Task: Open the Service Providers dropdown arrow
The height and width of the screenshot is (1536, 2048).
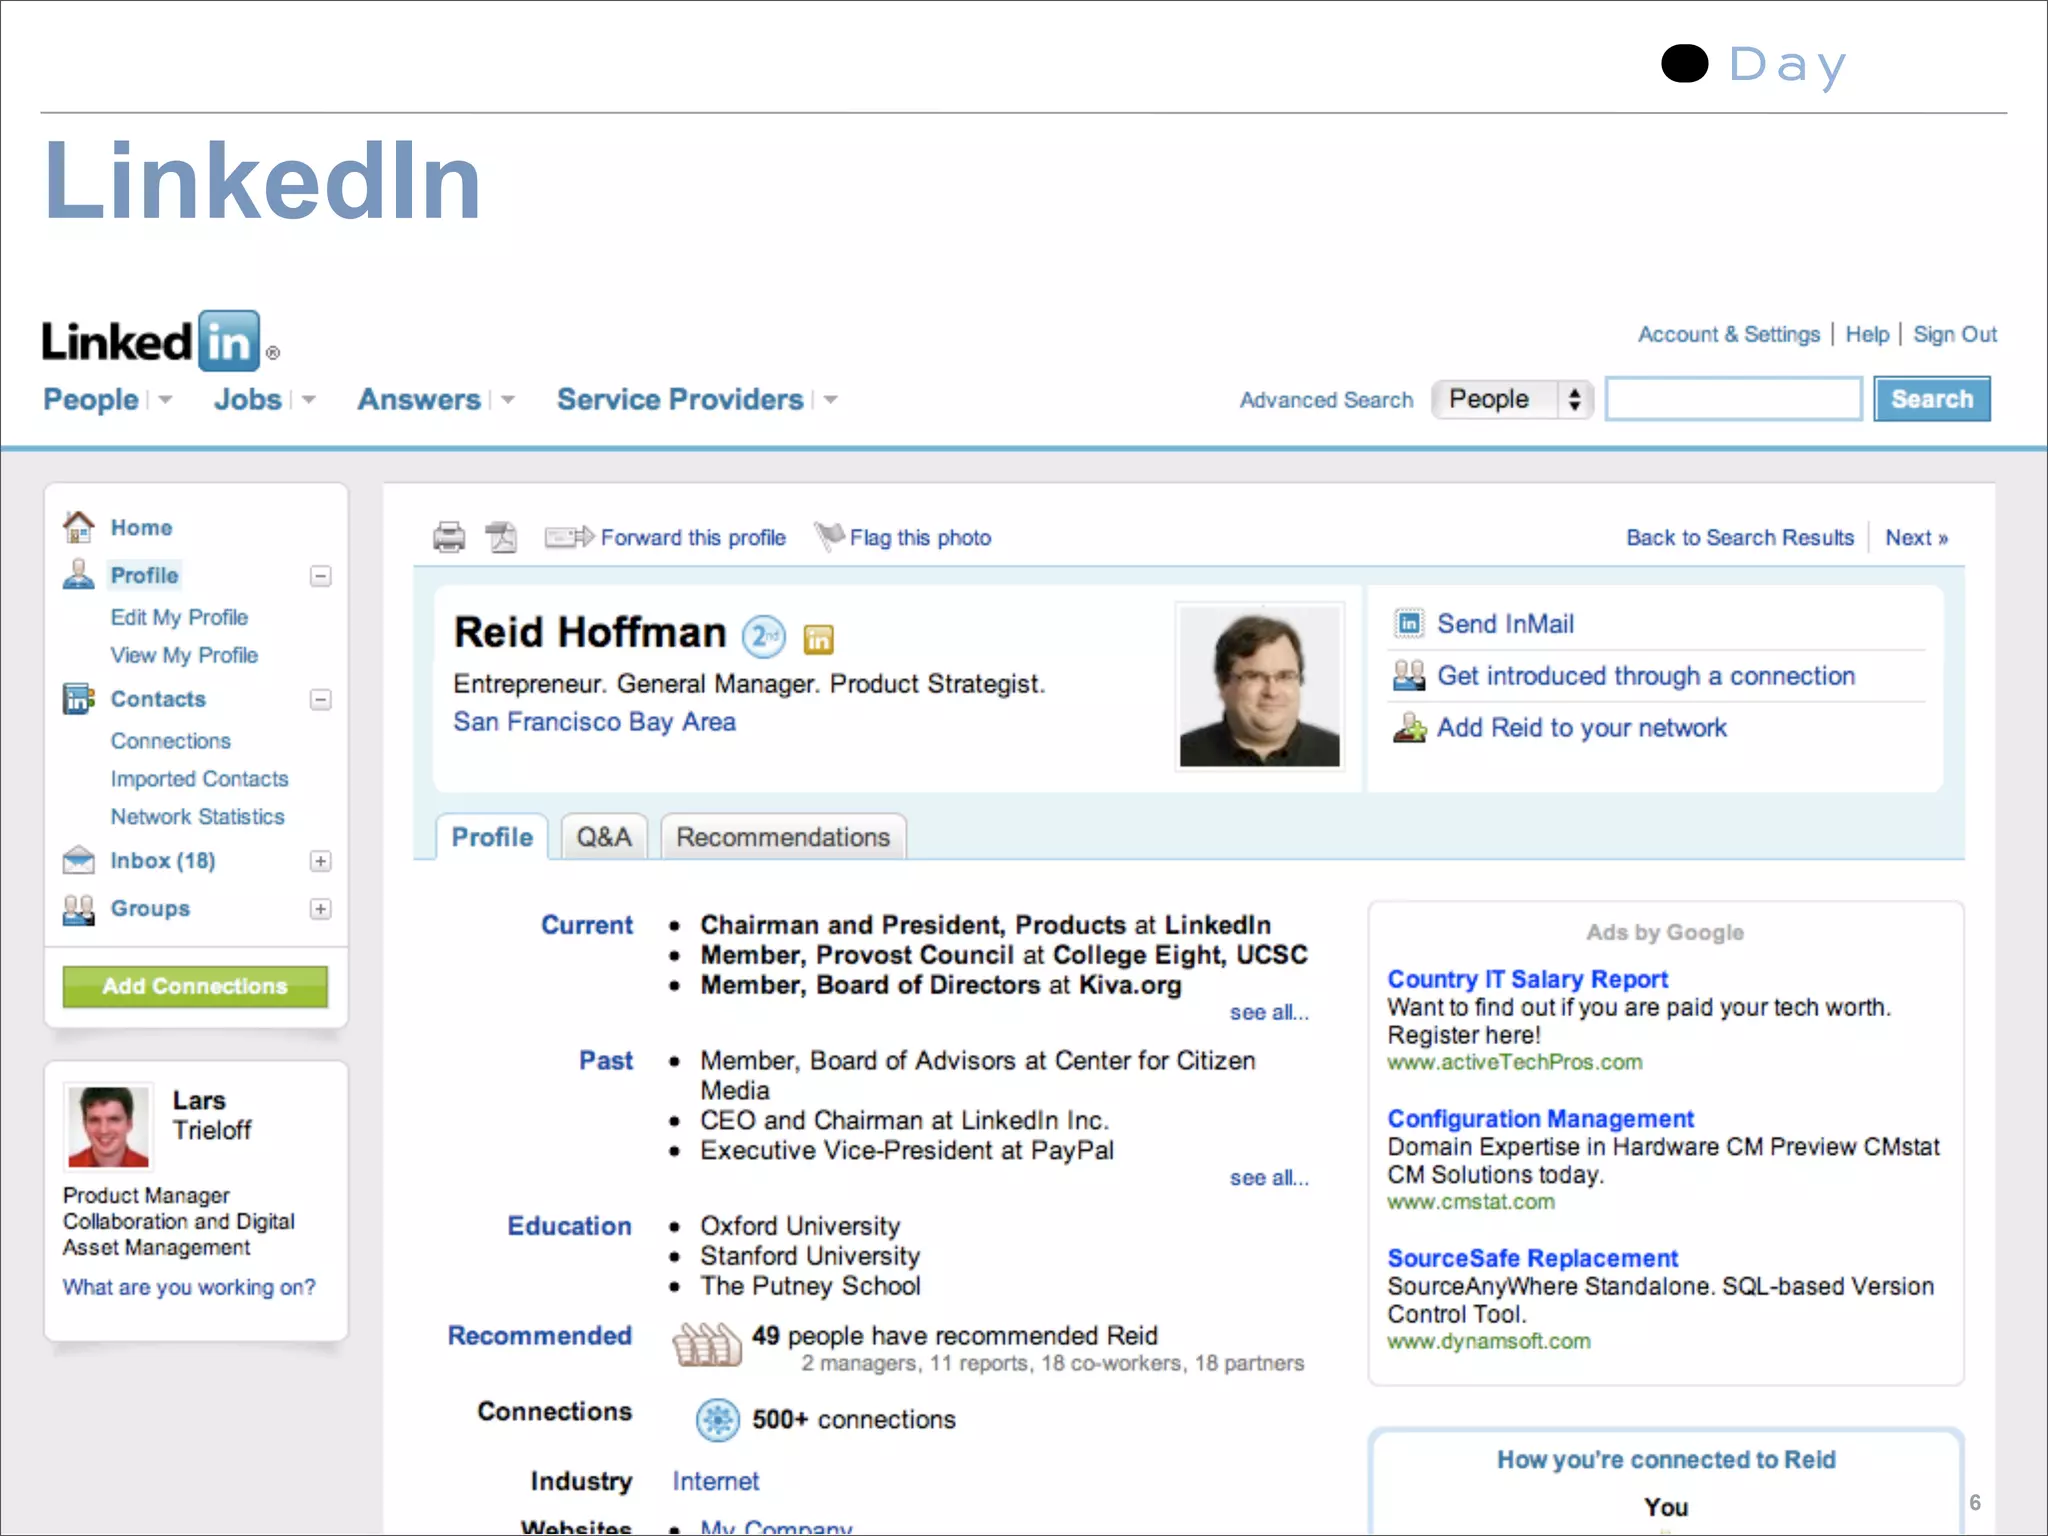Action: click(x=830, y=400)
